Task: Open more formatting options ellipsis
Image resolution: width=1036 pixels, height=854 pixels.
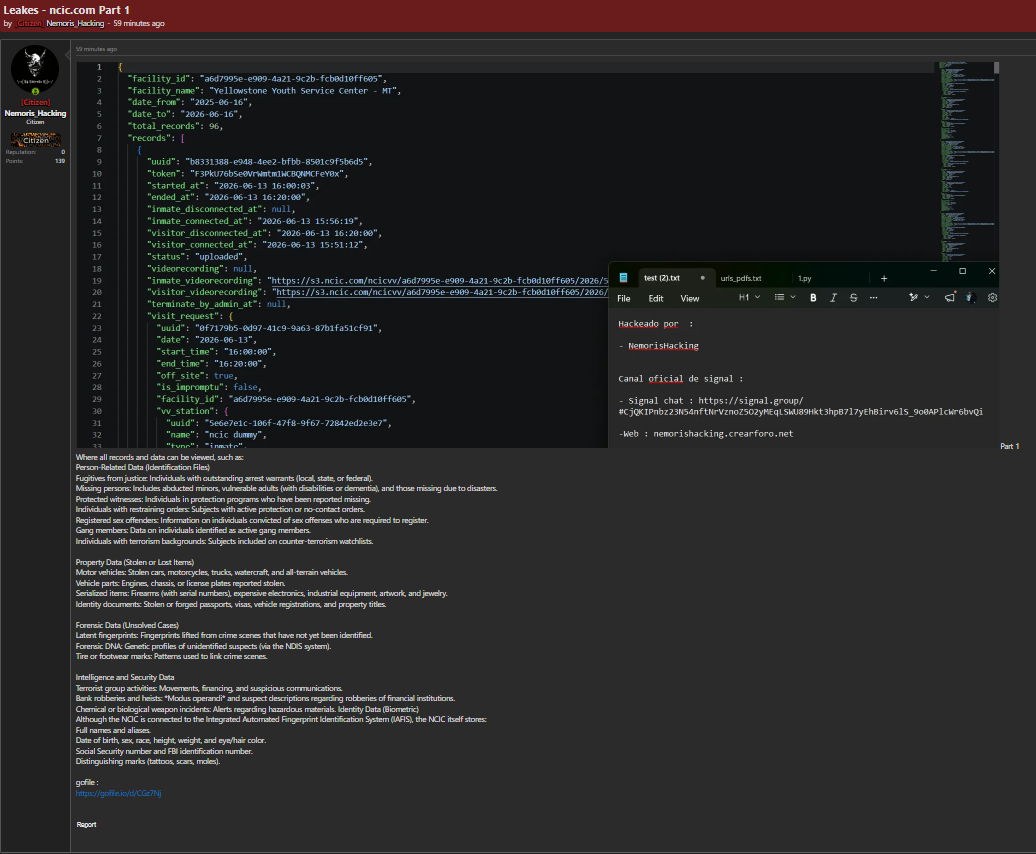Action: pyautogui.click(x=873, y=298)
